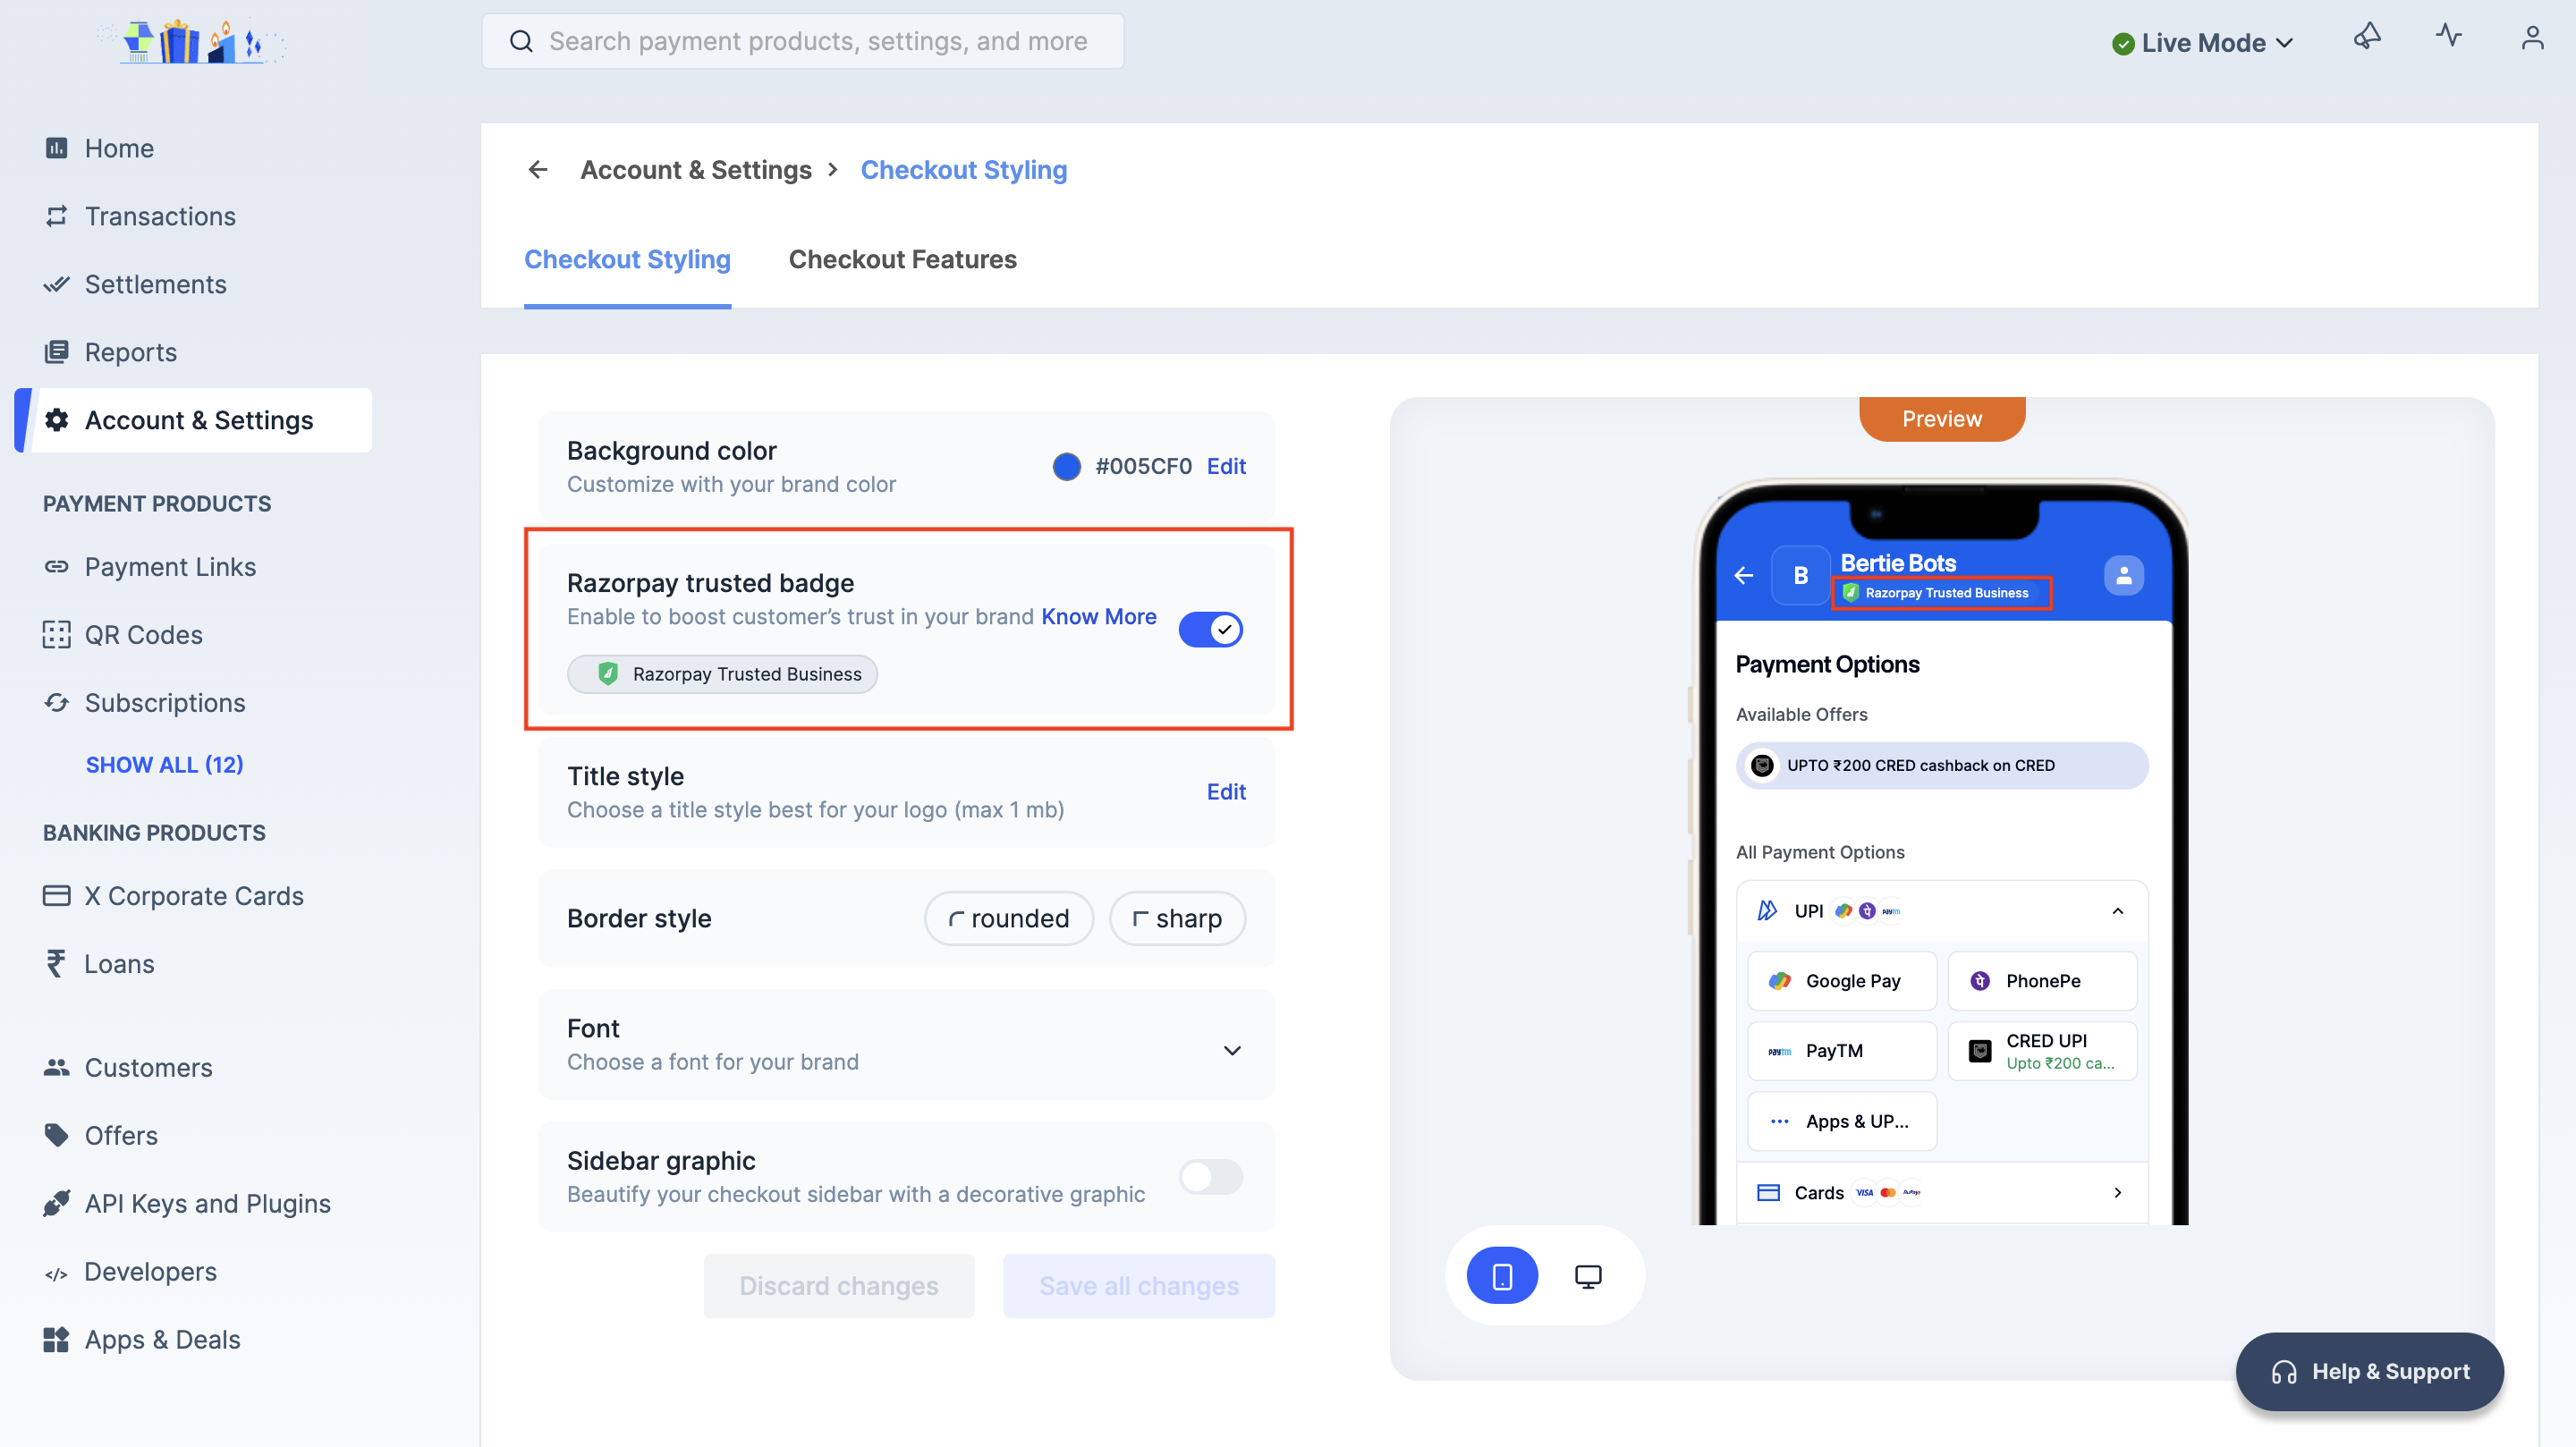The image size is (2576, 1447).
Task: Expand the Cards option in preview
Action: point(2117,1192)
